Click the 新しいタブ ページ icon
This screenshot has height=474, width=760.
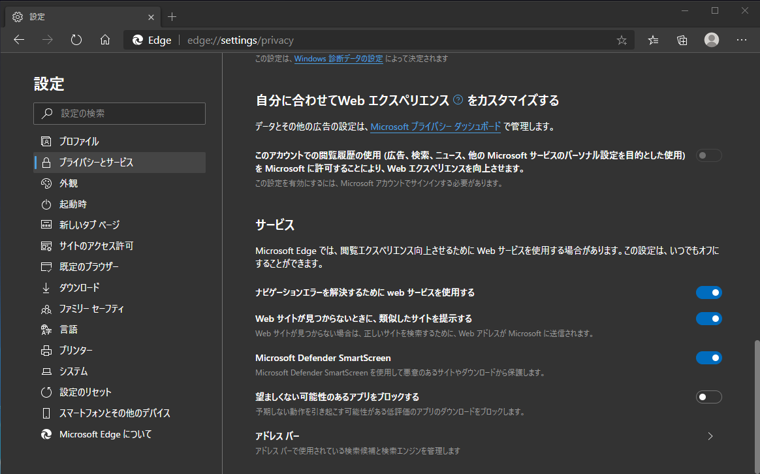point(46,225)
